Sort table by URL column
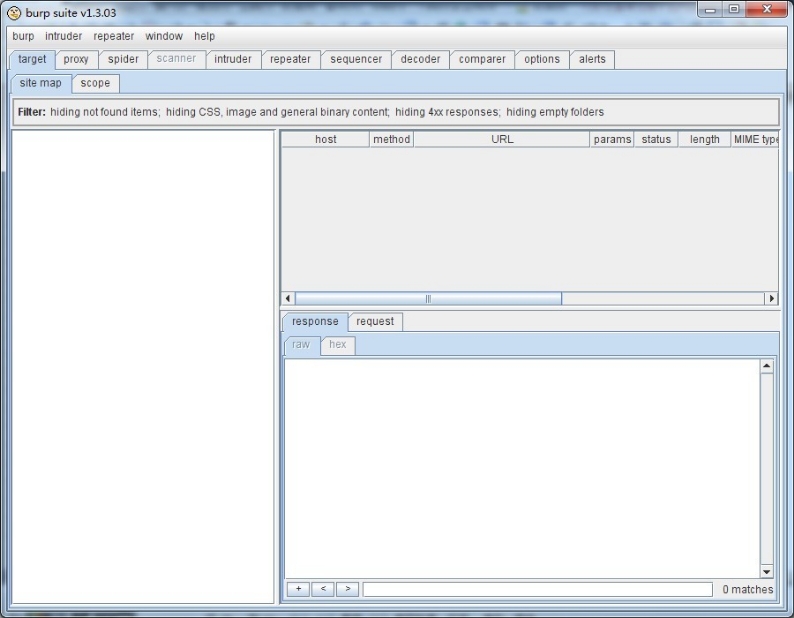The height and width of the screenshot is (618, 794). click(x=502, y=139)
